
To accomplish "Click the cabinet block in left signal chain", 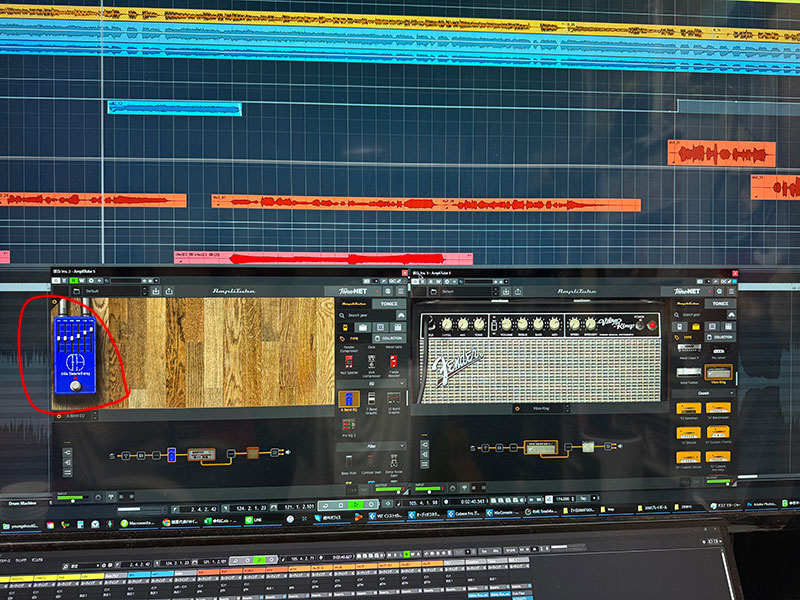I will click(253, 452).
